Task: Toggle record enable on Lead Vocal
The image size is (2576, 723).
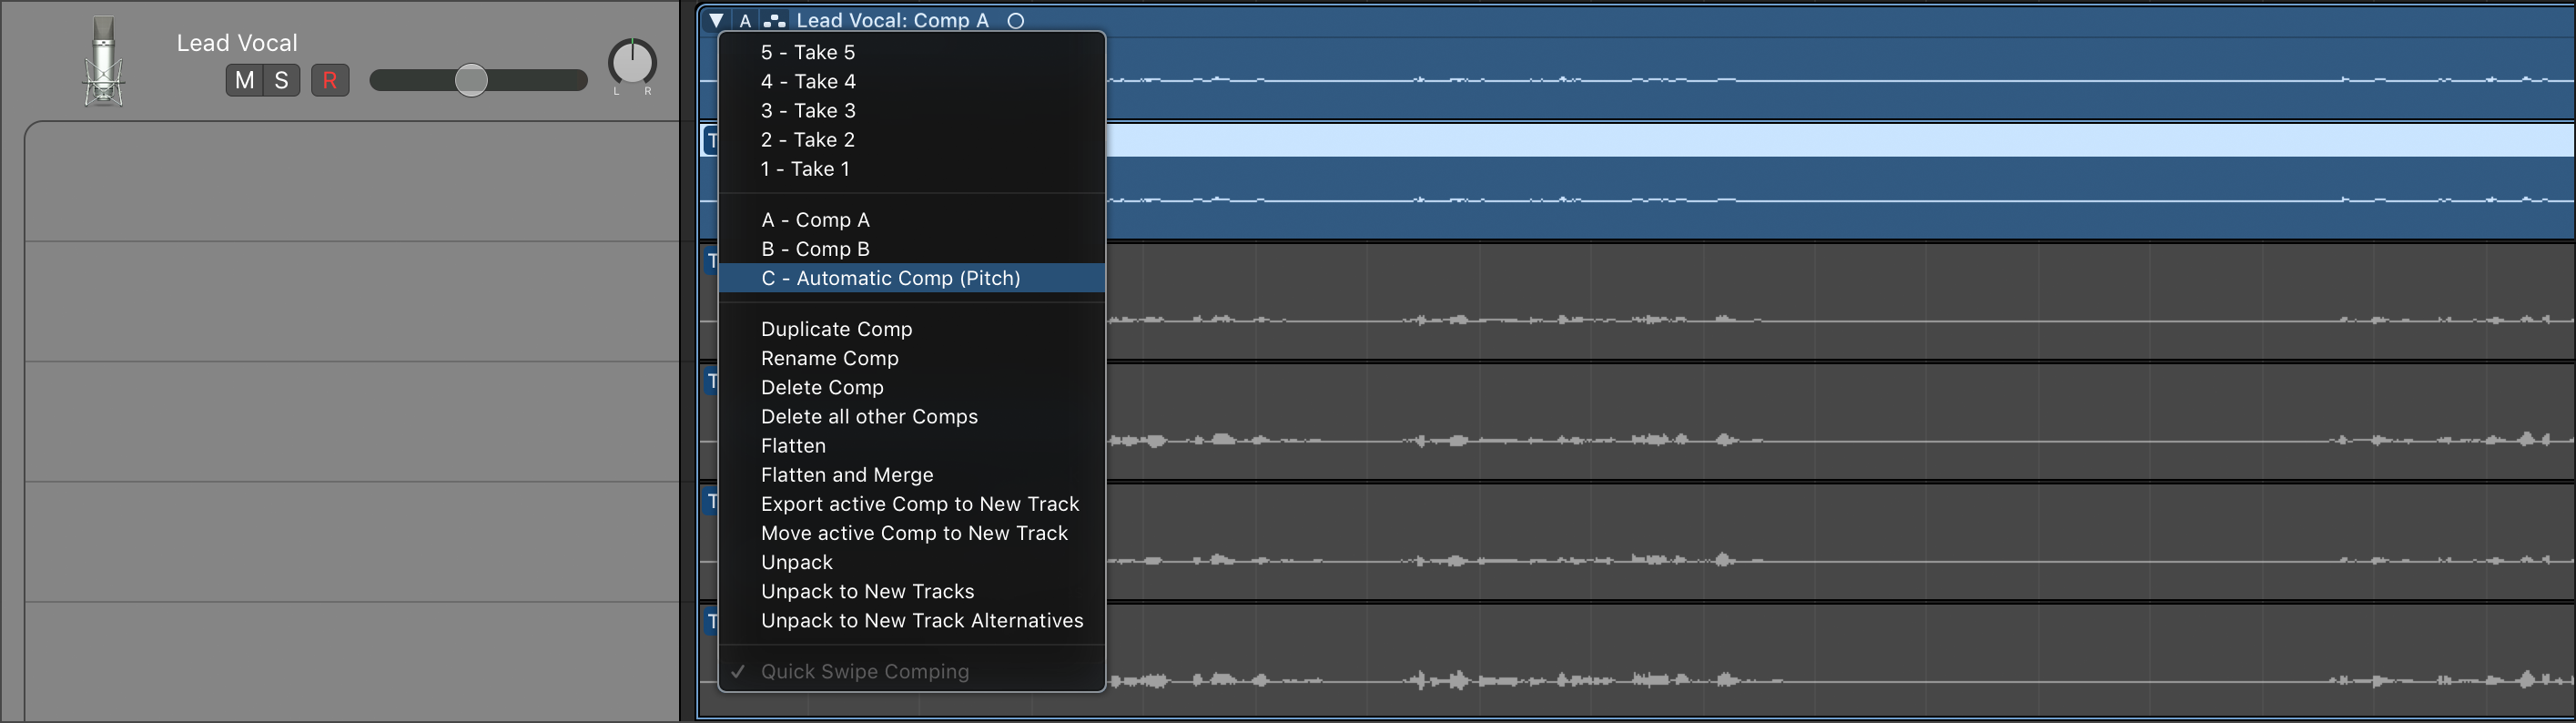Action: coord(330,80)
